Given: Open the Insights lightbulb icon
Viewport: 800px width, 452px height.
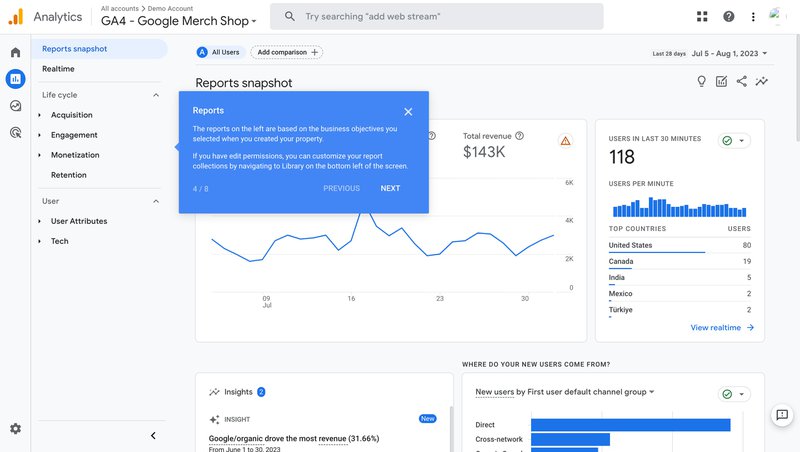Looking at the screenshot, I should point(701,82).
